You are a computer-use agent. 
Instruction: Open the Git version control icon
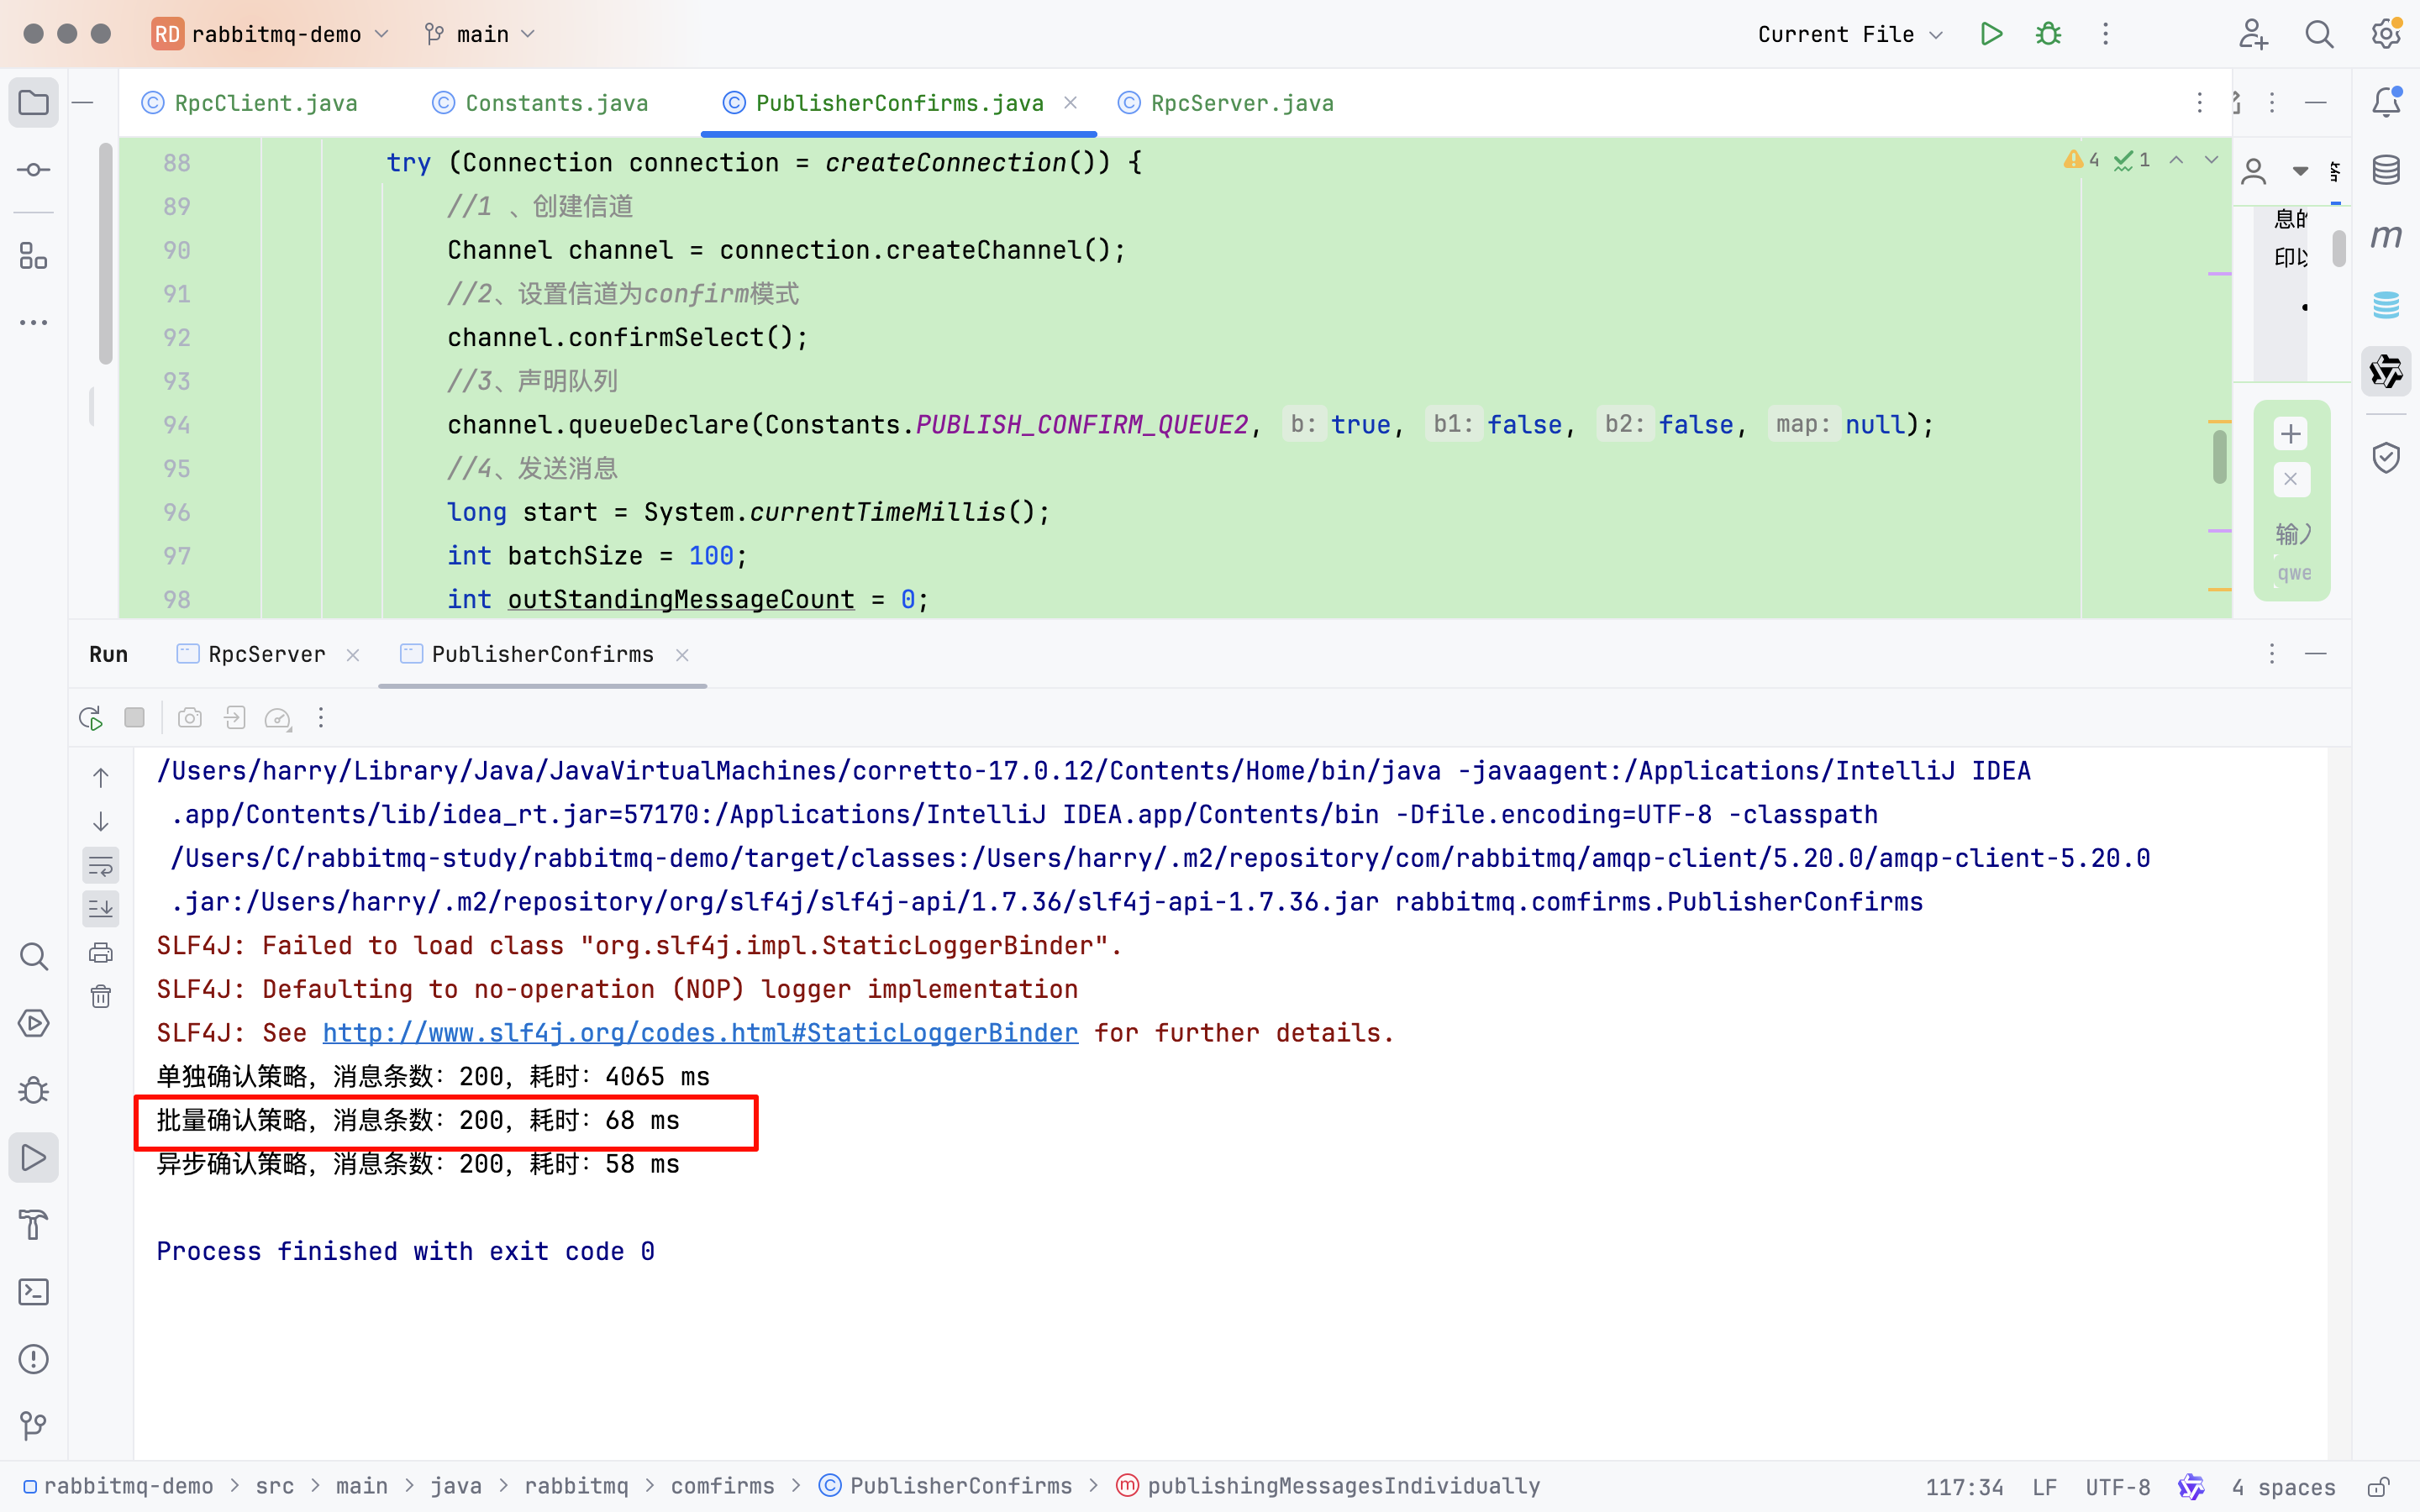coord(33,1425)
